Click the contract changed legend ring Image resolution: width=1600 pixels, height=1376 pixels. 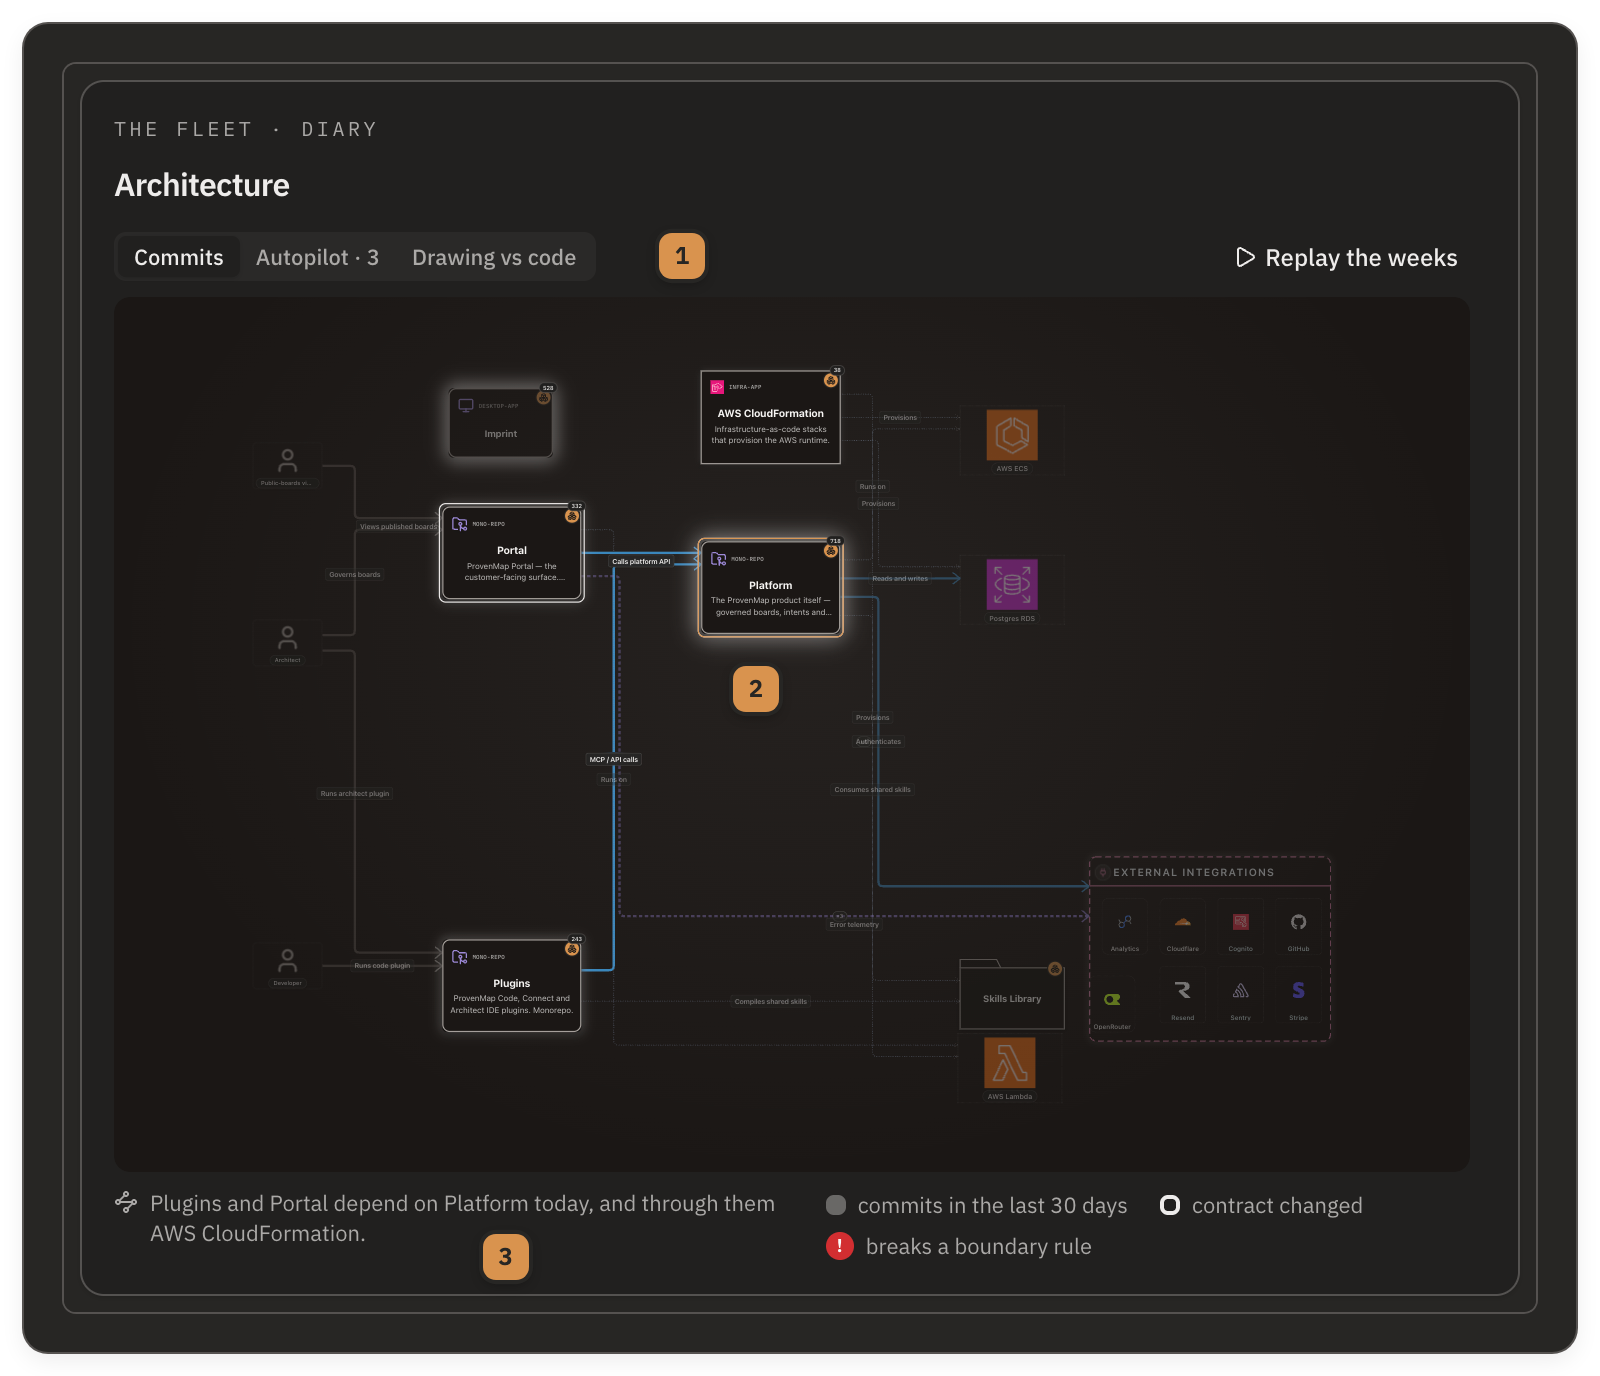pos(1170,1205)
